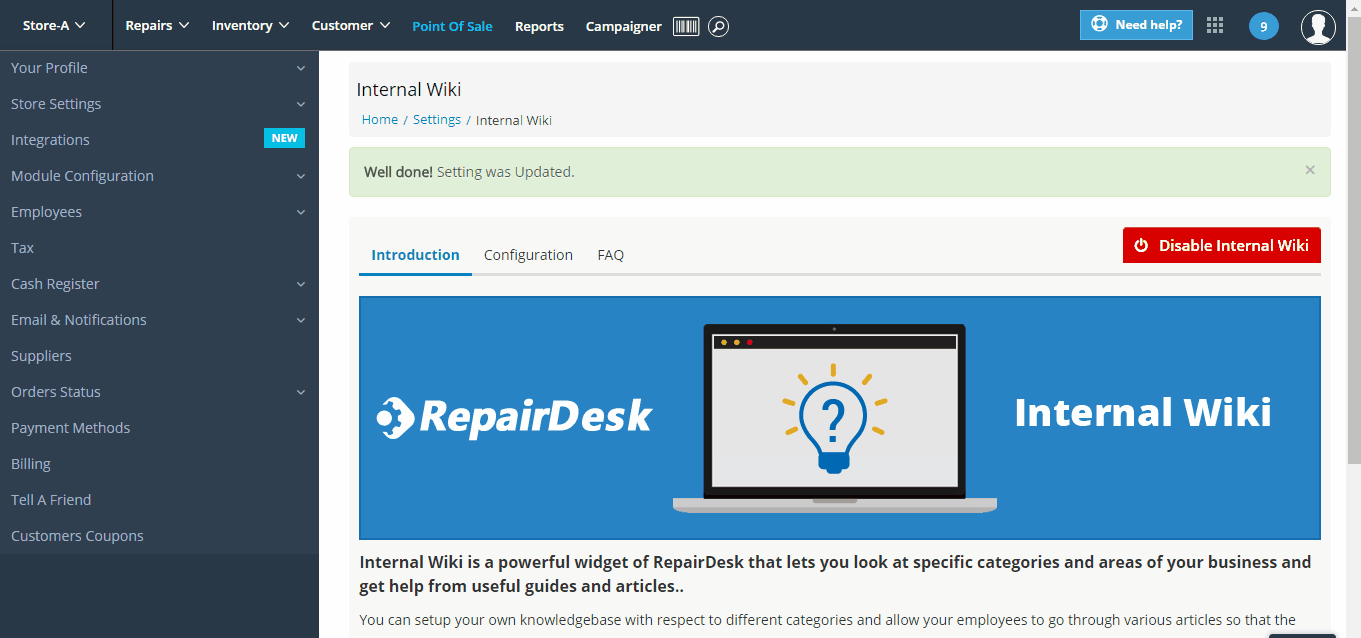The image size is (1361, 638).
Task: Open the search magnifier icon
Action: click(718, 26)
